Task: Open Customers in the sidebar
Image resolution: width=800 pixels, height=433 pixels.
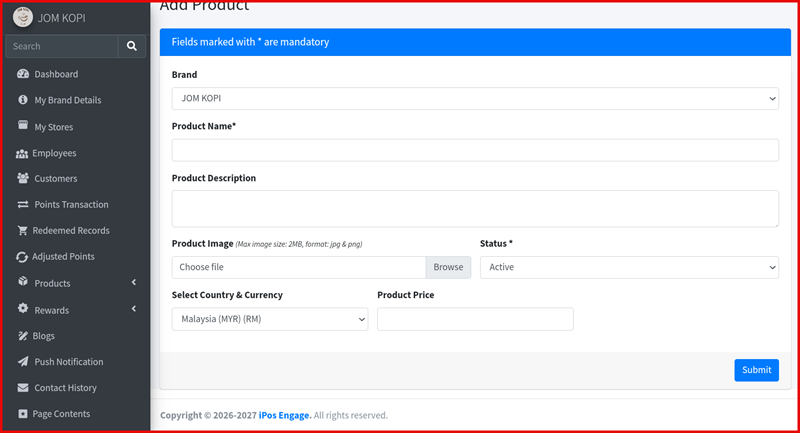Action: point(55,179)
